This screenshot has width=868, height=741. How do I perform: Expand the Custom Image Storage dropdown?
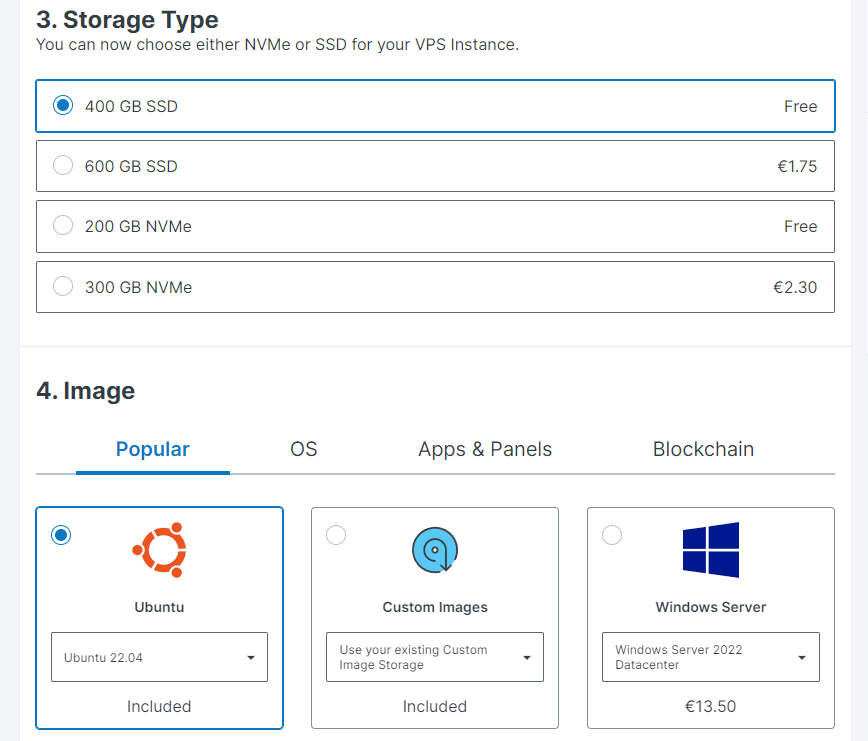(x=435, y=657)
